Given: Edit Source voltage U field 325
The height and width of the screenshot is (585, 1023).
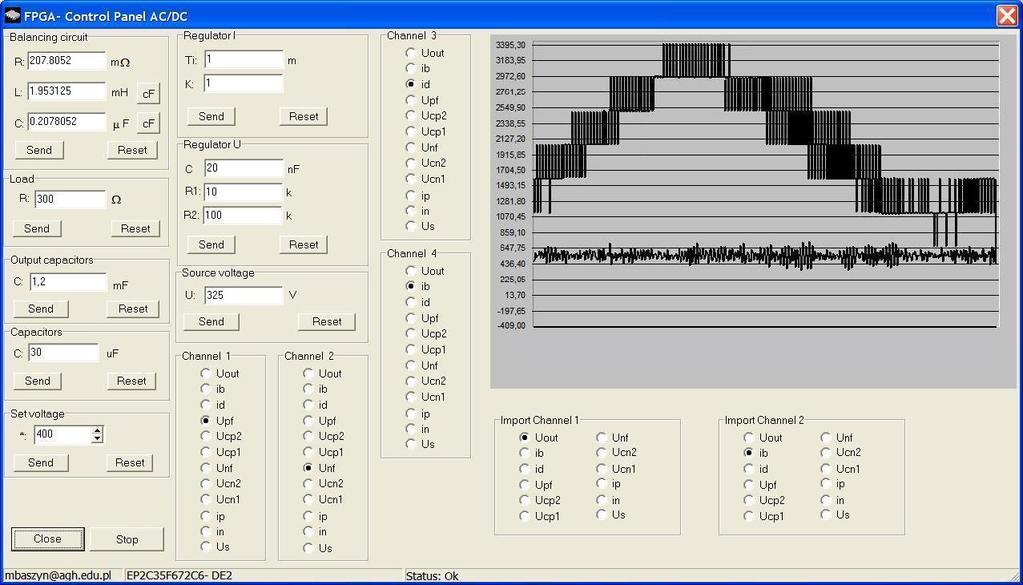Looking at the screenshot, I should (x=243, y=295).
